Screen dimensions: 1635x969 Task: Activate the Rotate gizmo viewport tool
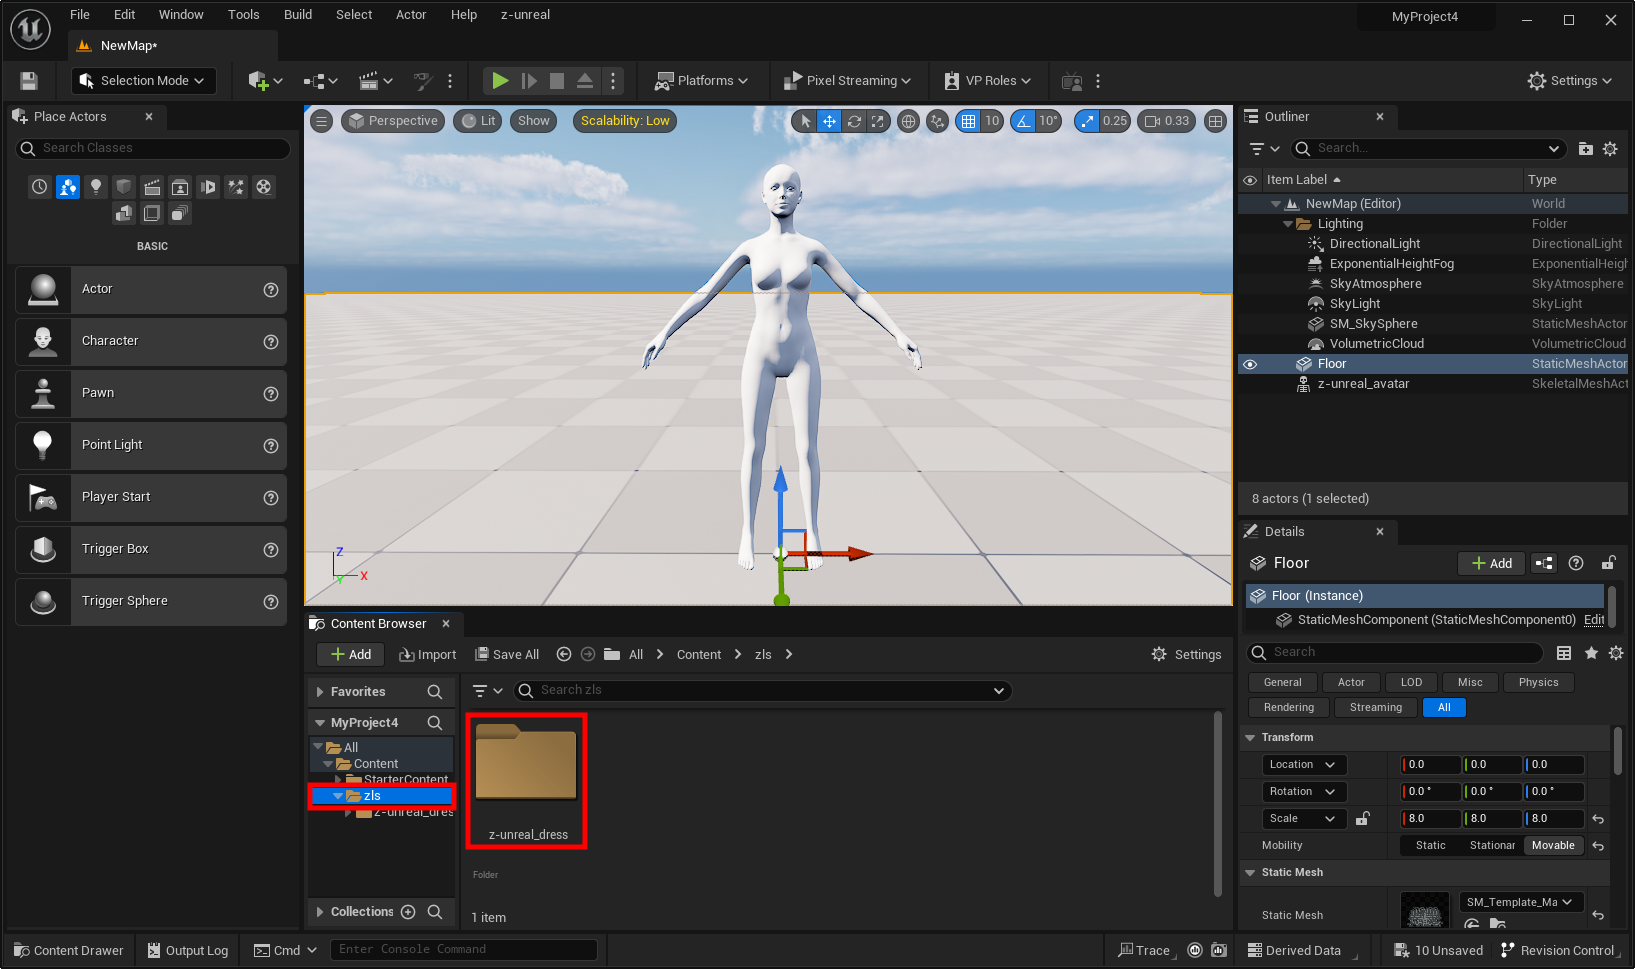(854, 121)
